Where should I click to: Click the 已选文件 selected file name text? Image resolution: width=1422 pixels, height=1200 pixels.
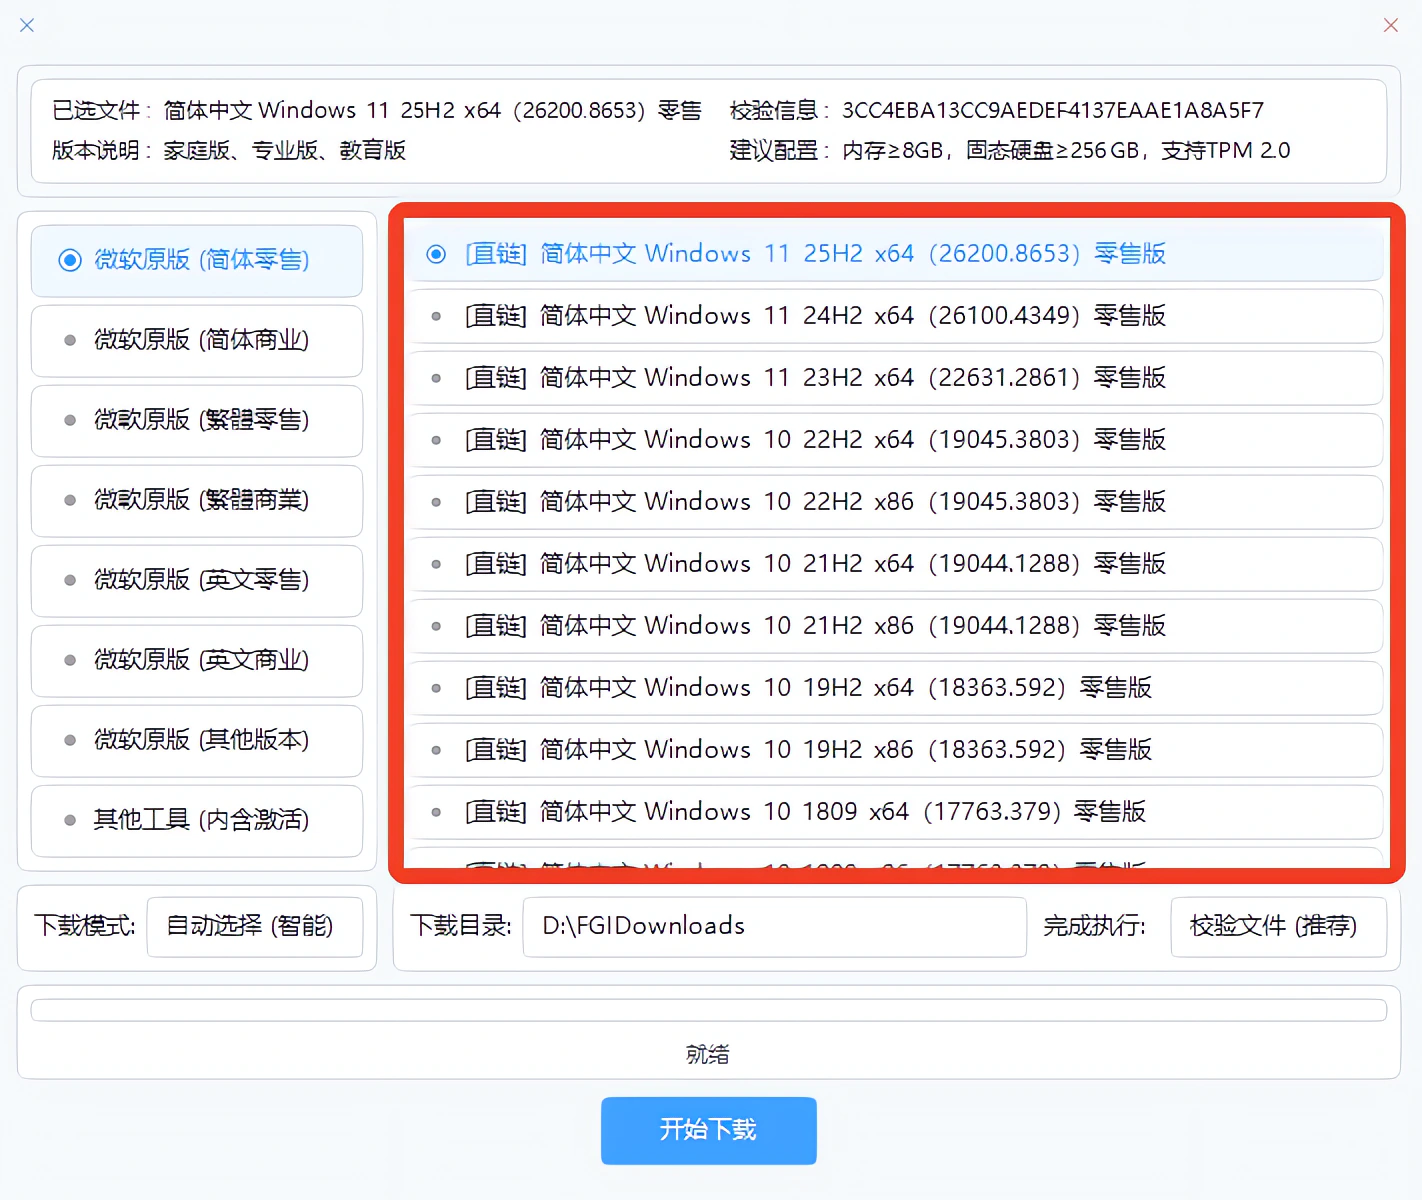point(433,110)
